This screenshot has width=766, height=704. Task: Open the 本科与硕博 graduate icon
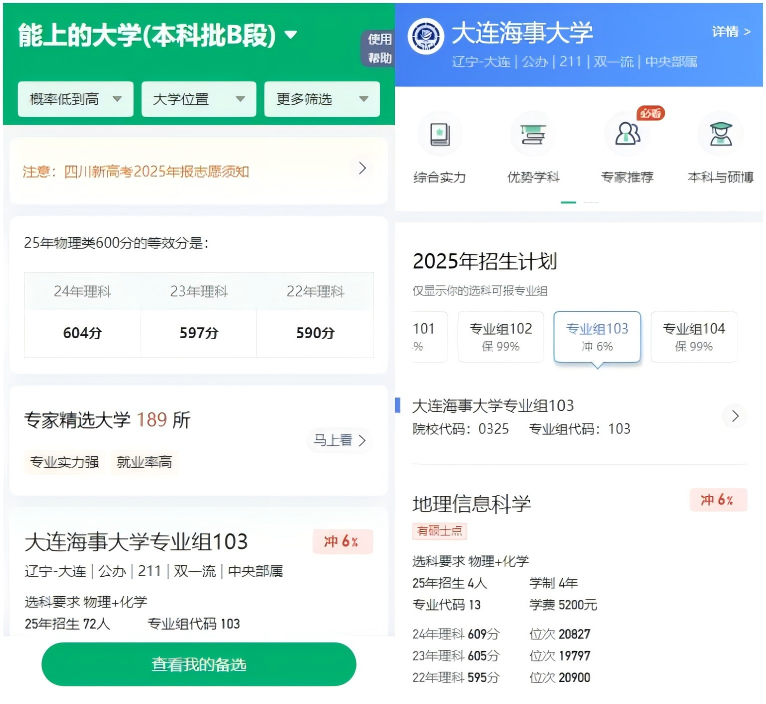(x=720, y=135)
